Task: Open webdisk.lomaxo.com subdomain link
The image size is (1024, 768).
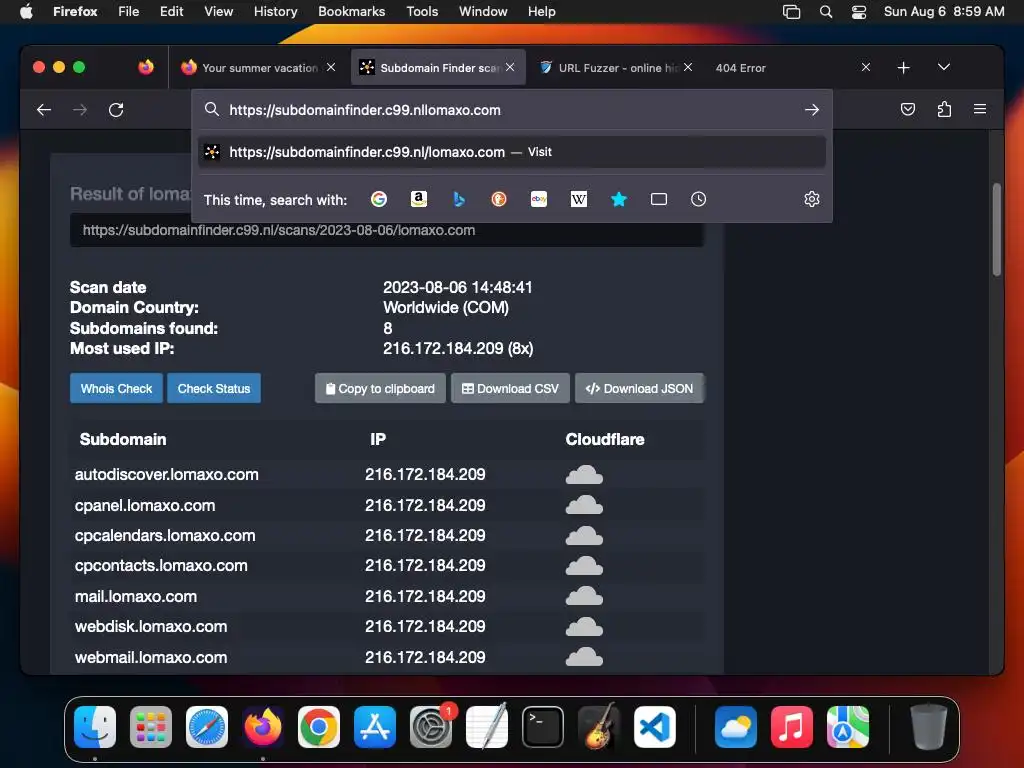Action: (151, 626)
